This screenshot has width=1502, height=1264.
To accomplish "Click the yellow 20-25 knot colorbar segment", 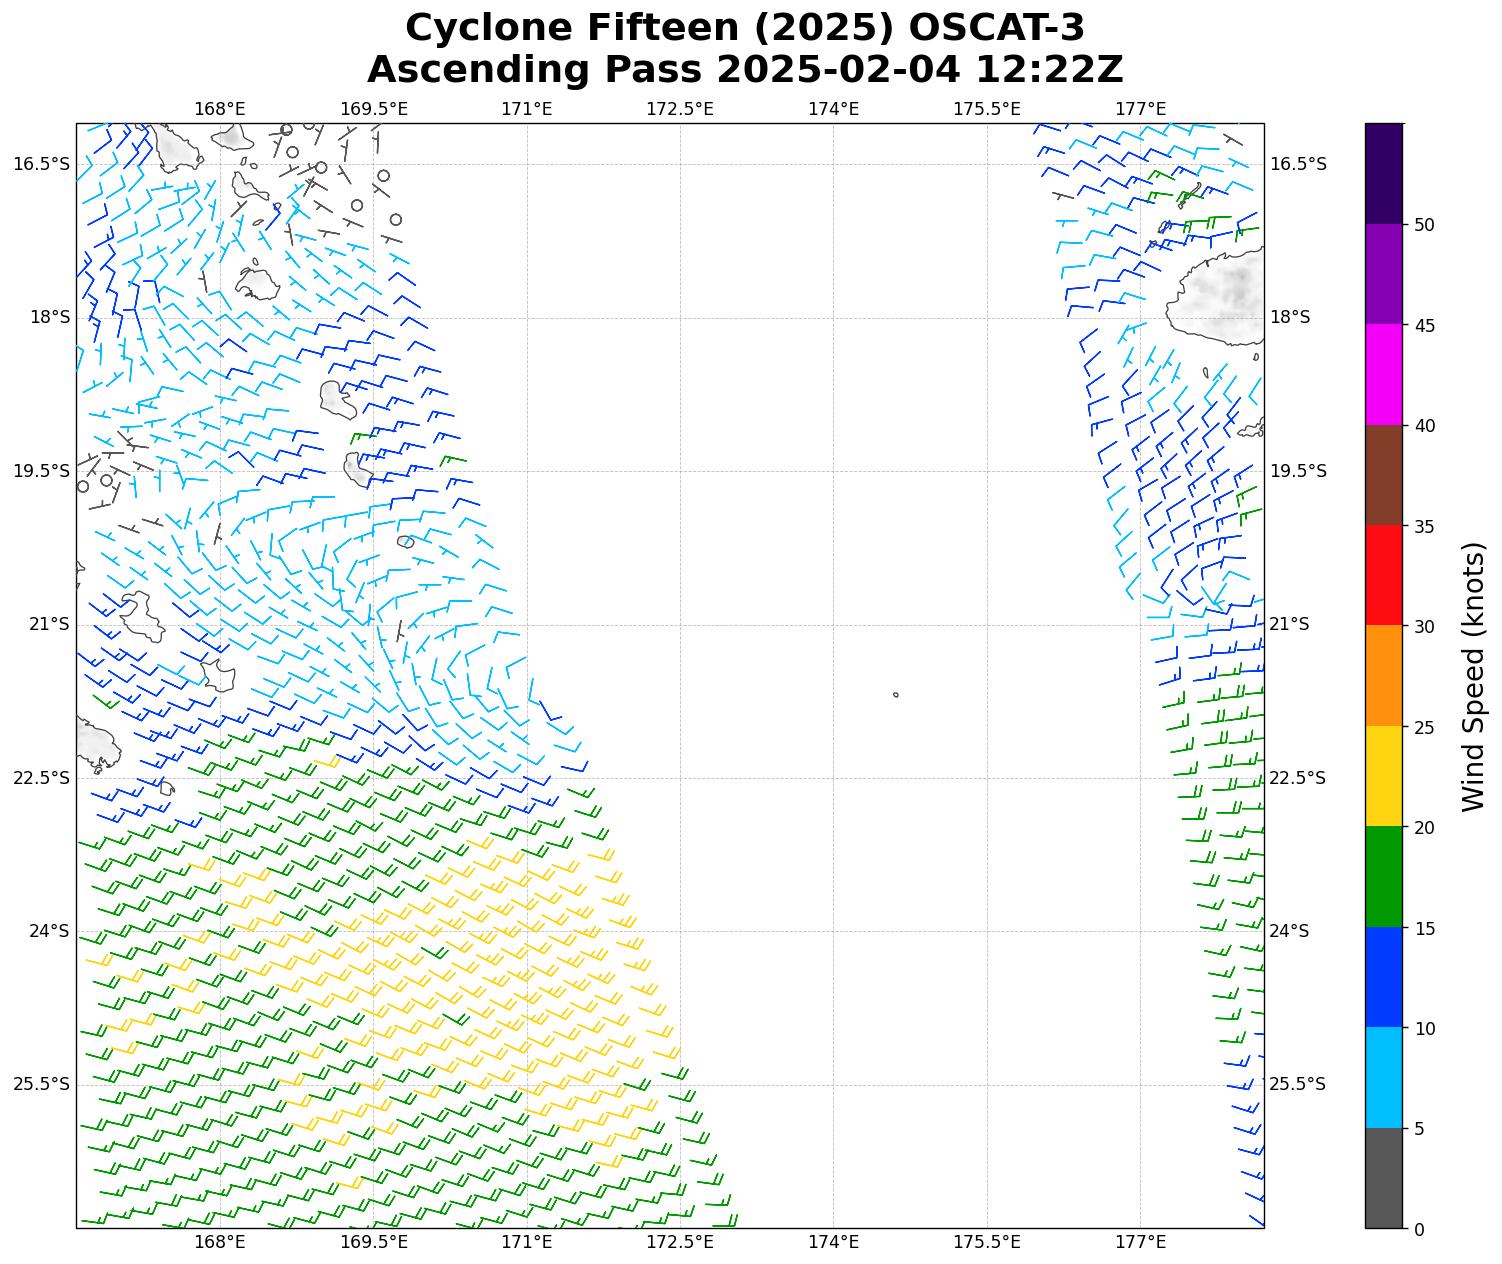I will pyautogui.click(x=1384, y=776).
